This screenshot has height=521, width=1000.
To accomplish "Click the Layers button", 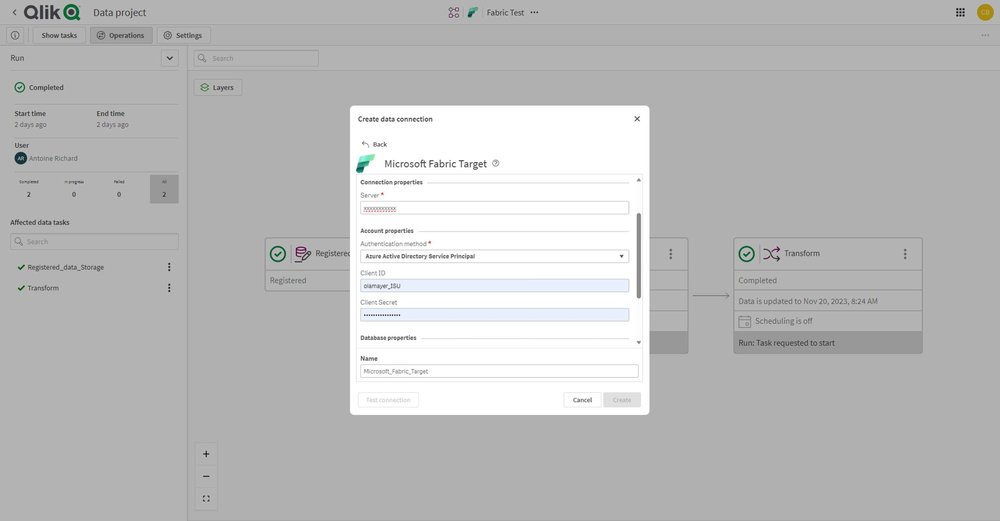I will [217, 87].
